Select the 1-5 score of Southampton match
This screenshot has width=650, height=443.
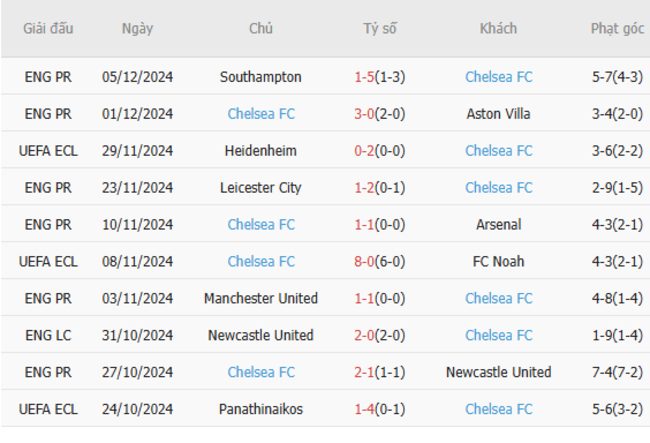364,77
